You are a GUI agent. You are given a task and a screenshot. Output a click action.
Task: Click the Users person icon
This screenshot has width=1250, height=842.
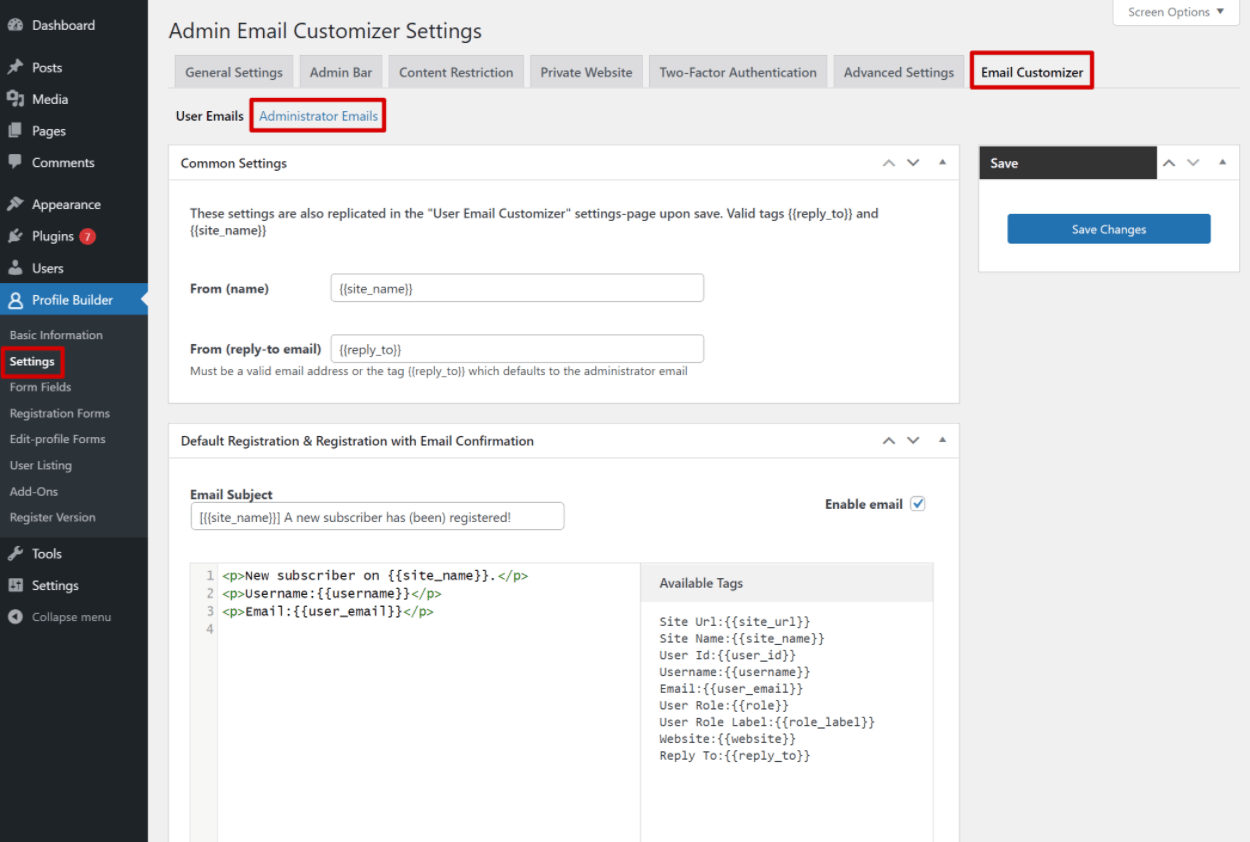(15, 268)
